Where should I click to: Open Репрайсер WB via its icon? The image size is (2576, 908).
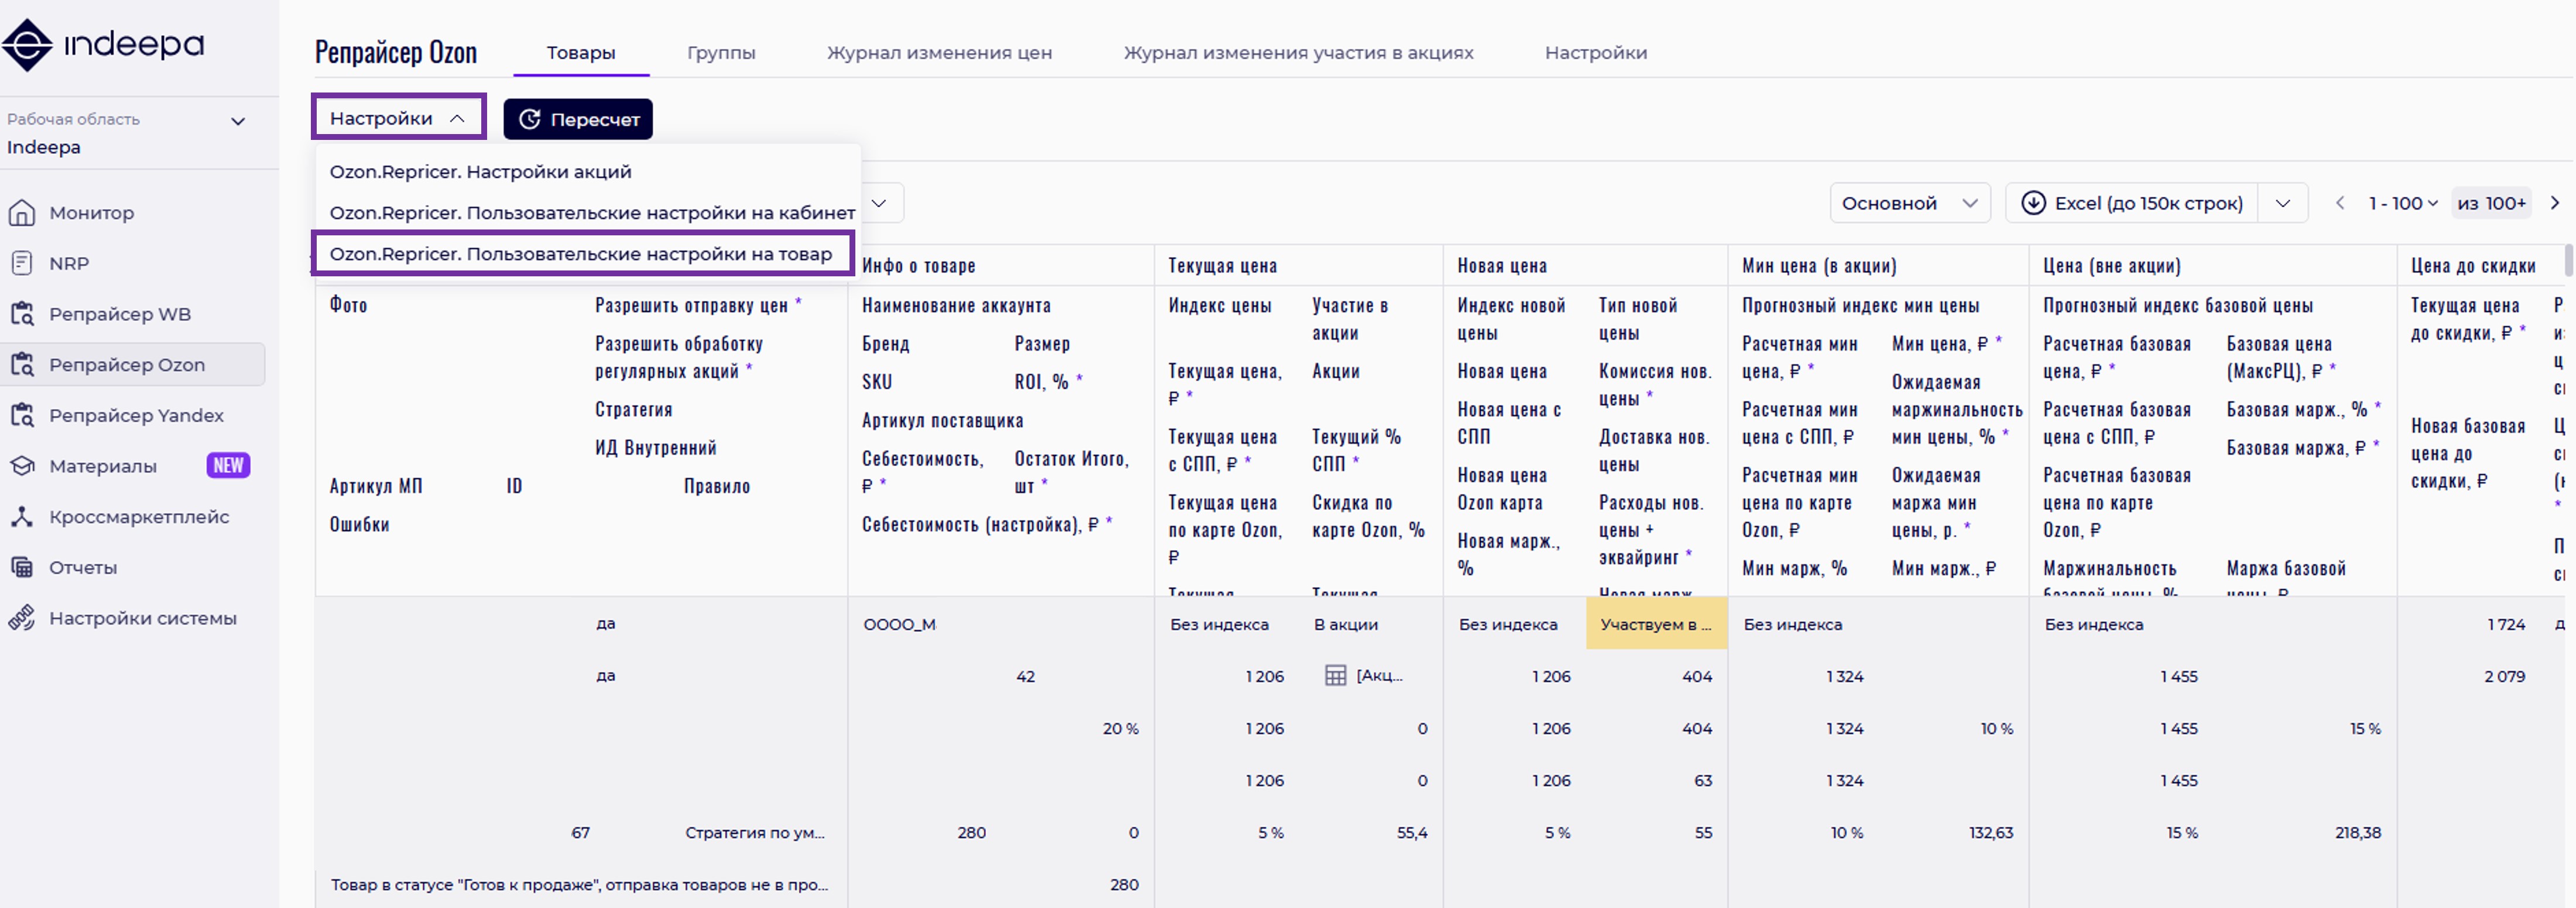[x=22, y=314]
